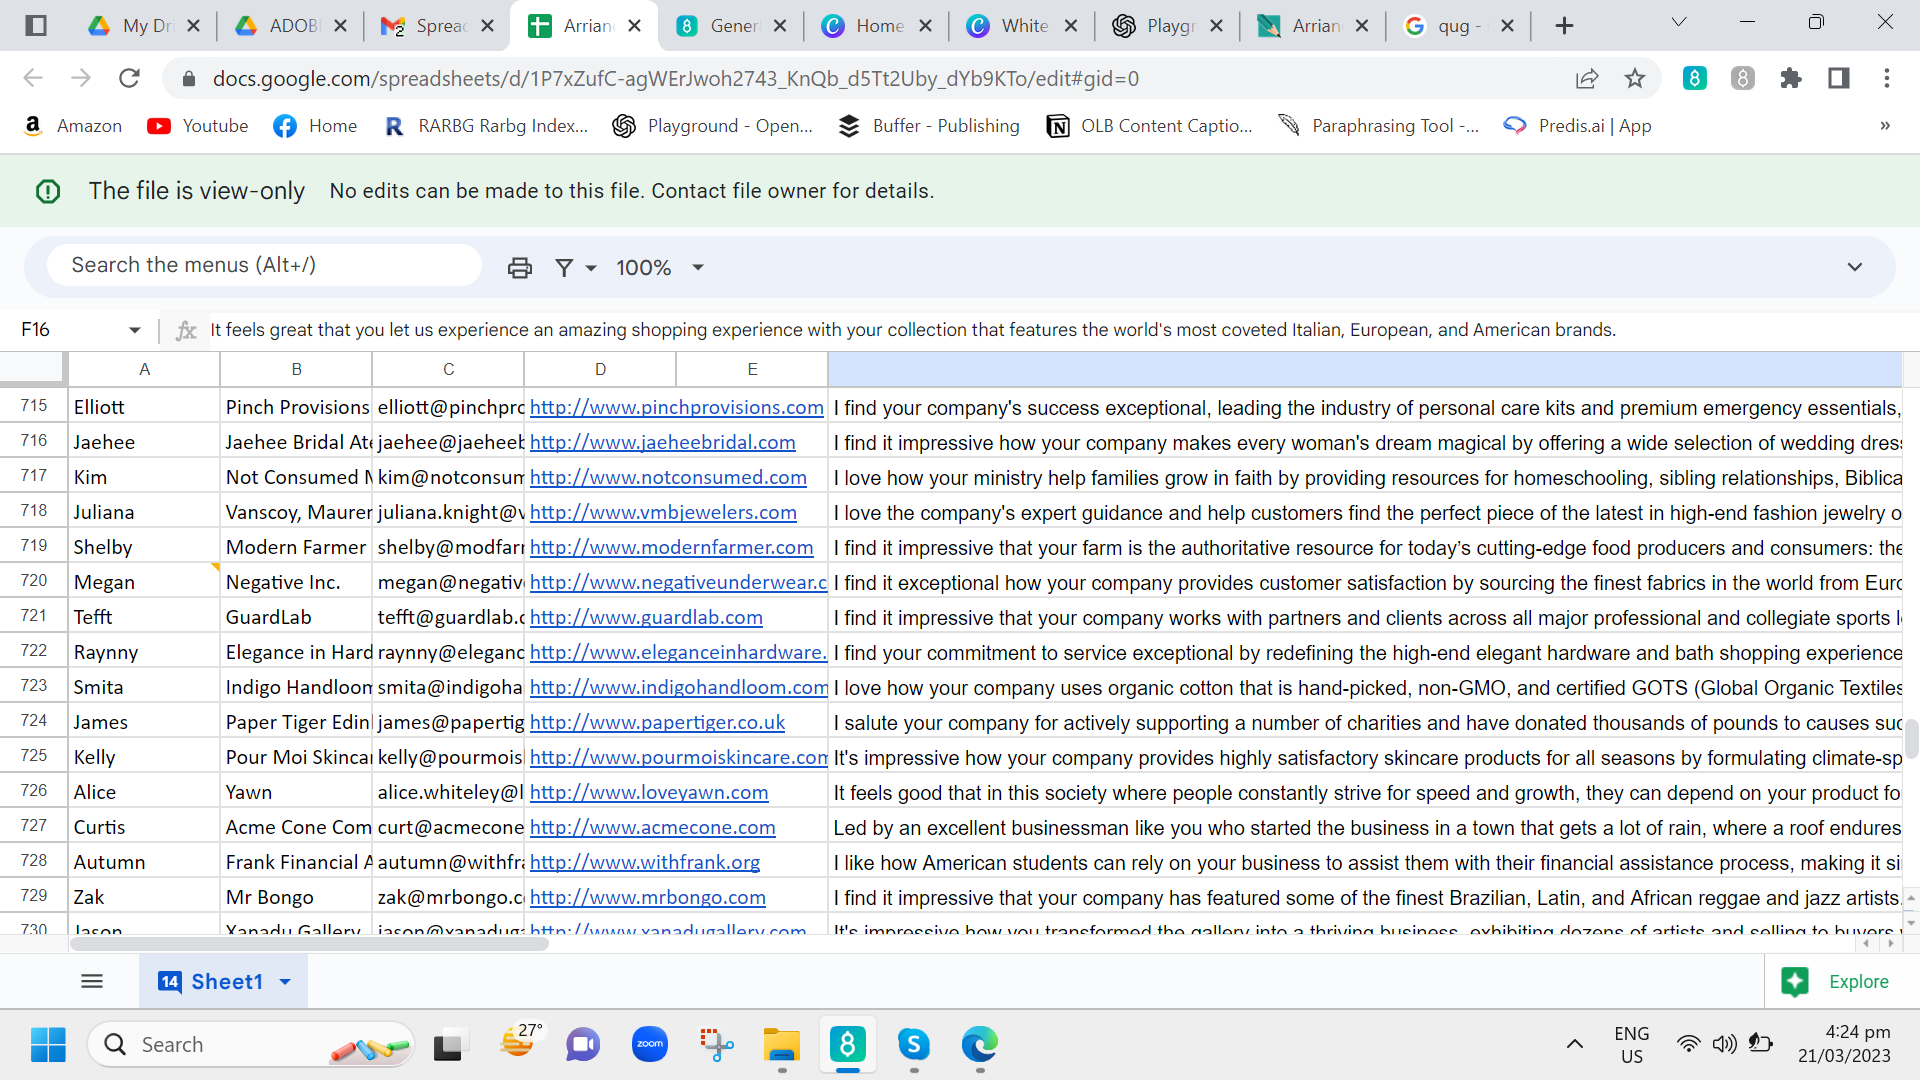Click the print icon in toolbar
Image resolution: width=1920 pixels, height=1080 pixels.
519,268
